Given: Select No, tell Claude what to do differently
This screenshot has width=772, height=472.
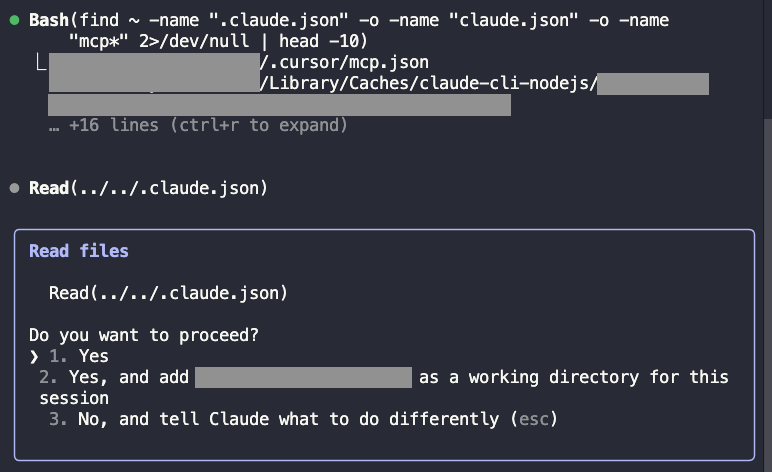Looking at the screenshot, I should pos(303,419).
